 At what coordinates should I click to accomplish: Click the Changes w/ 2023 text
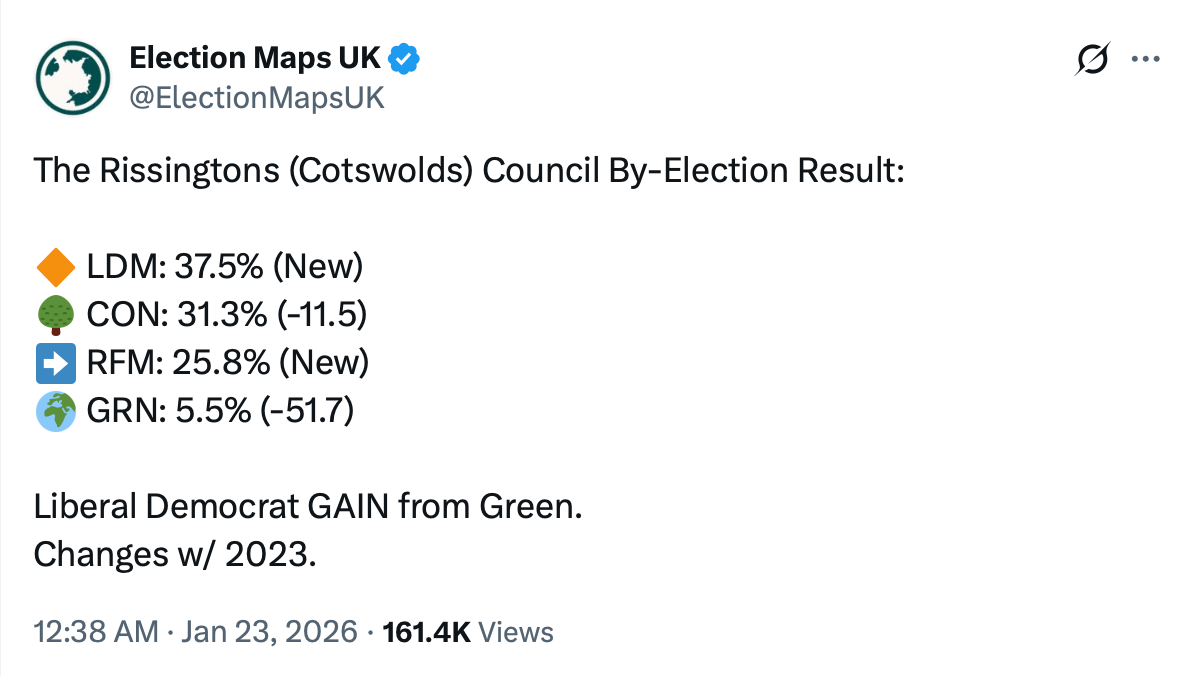175,555
